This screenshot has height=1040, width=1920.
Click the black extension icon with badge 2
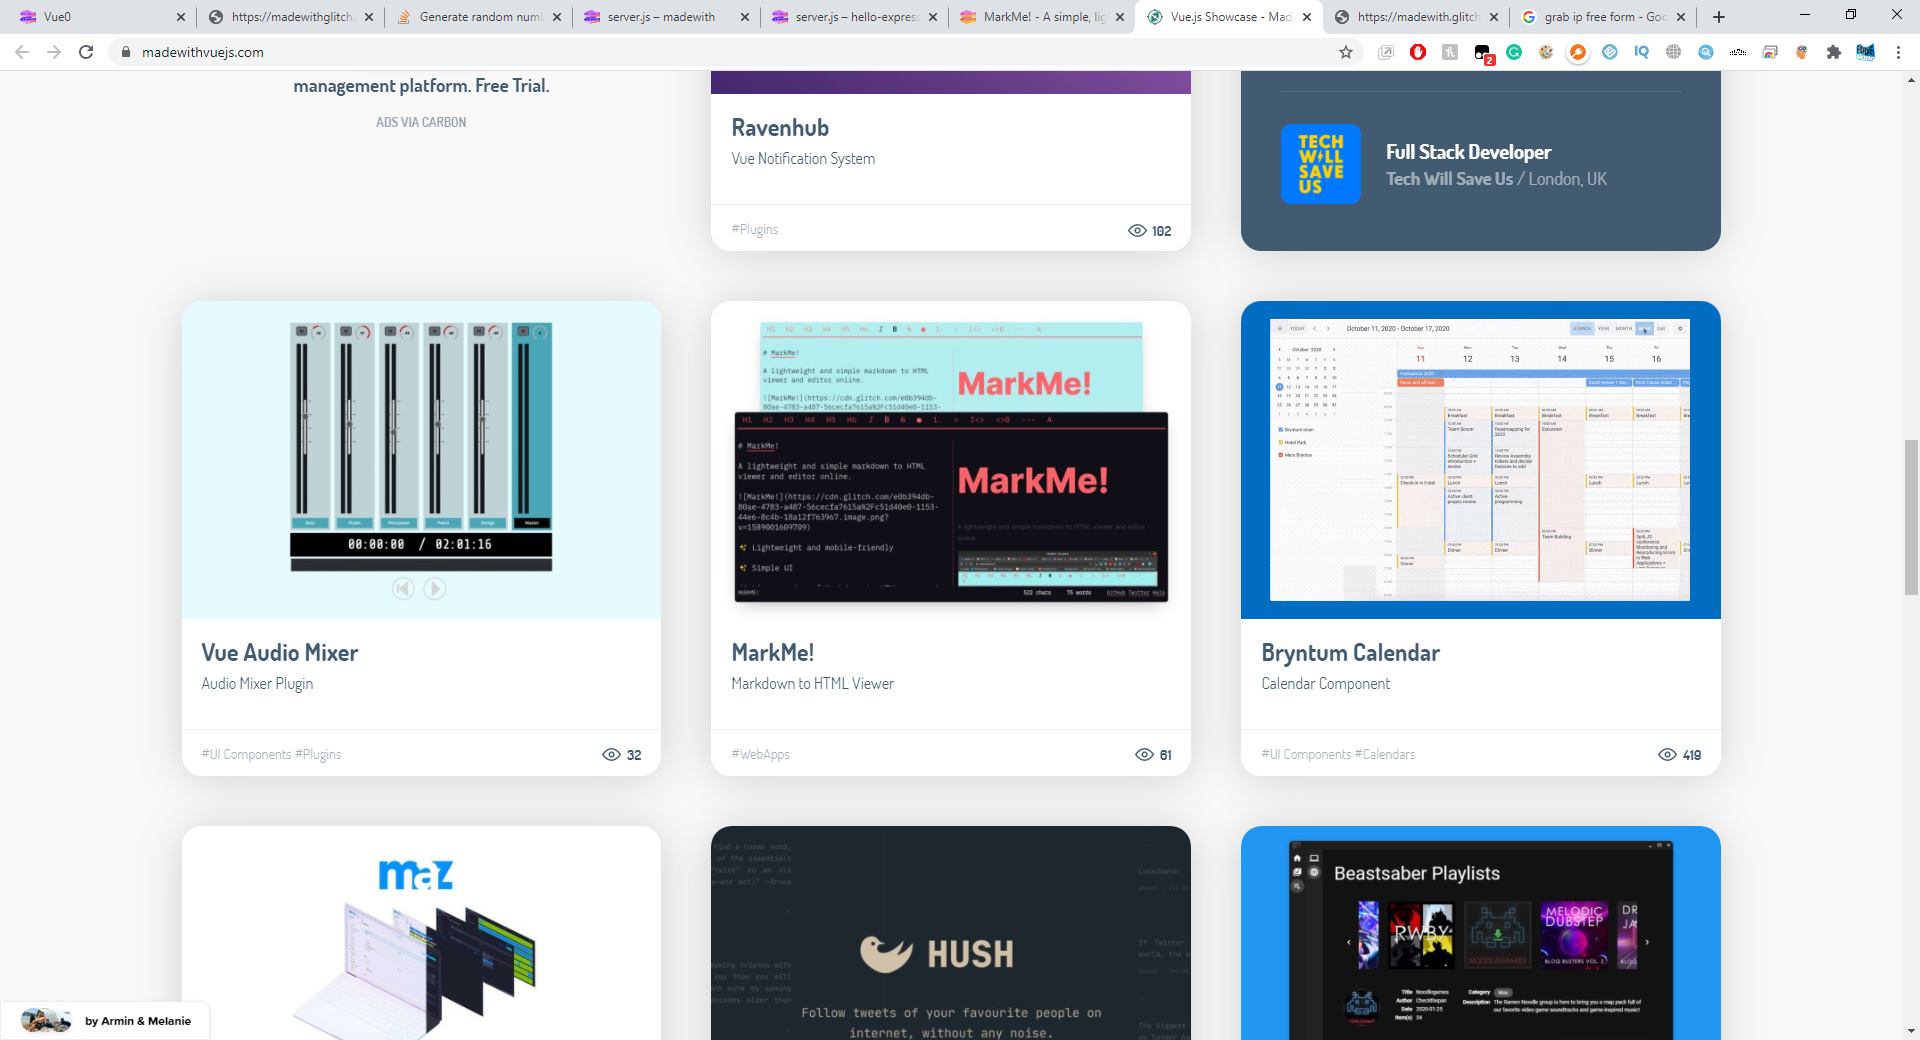coord(1483,53)
